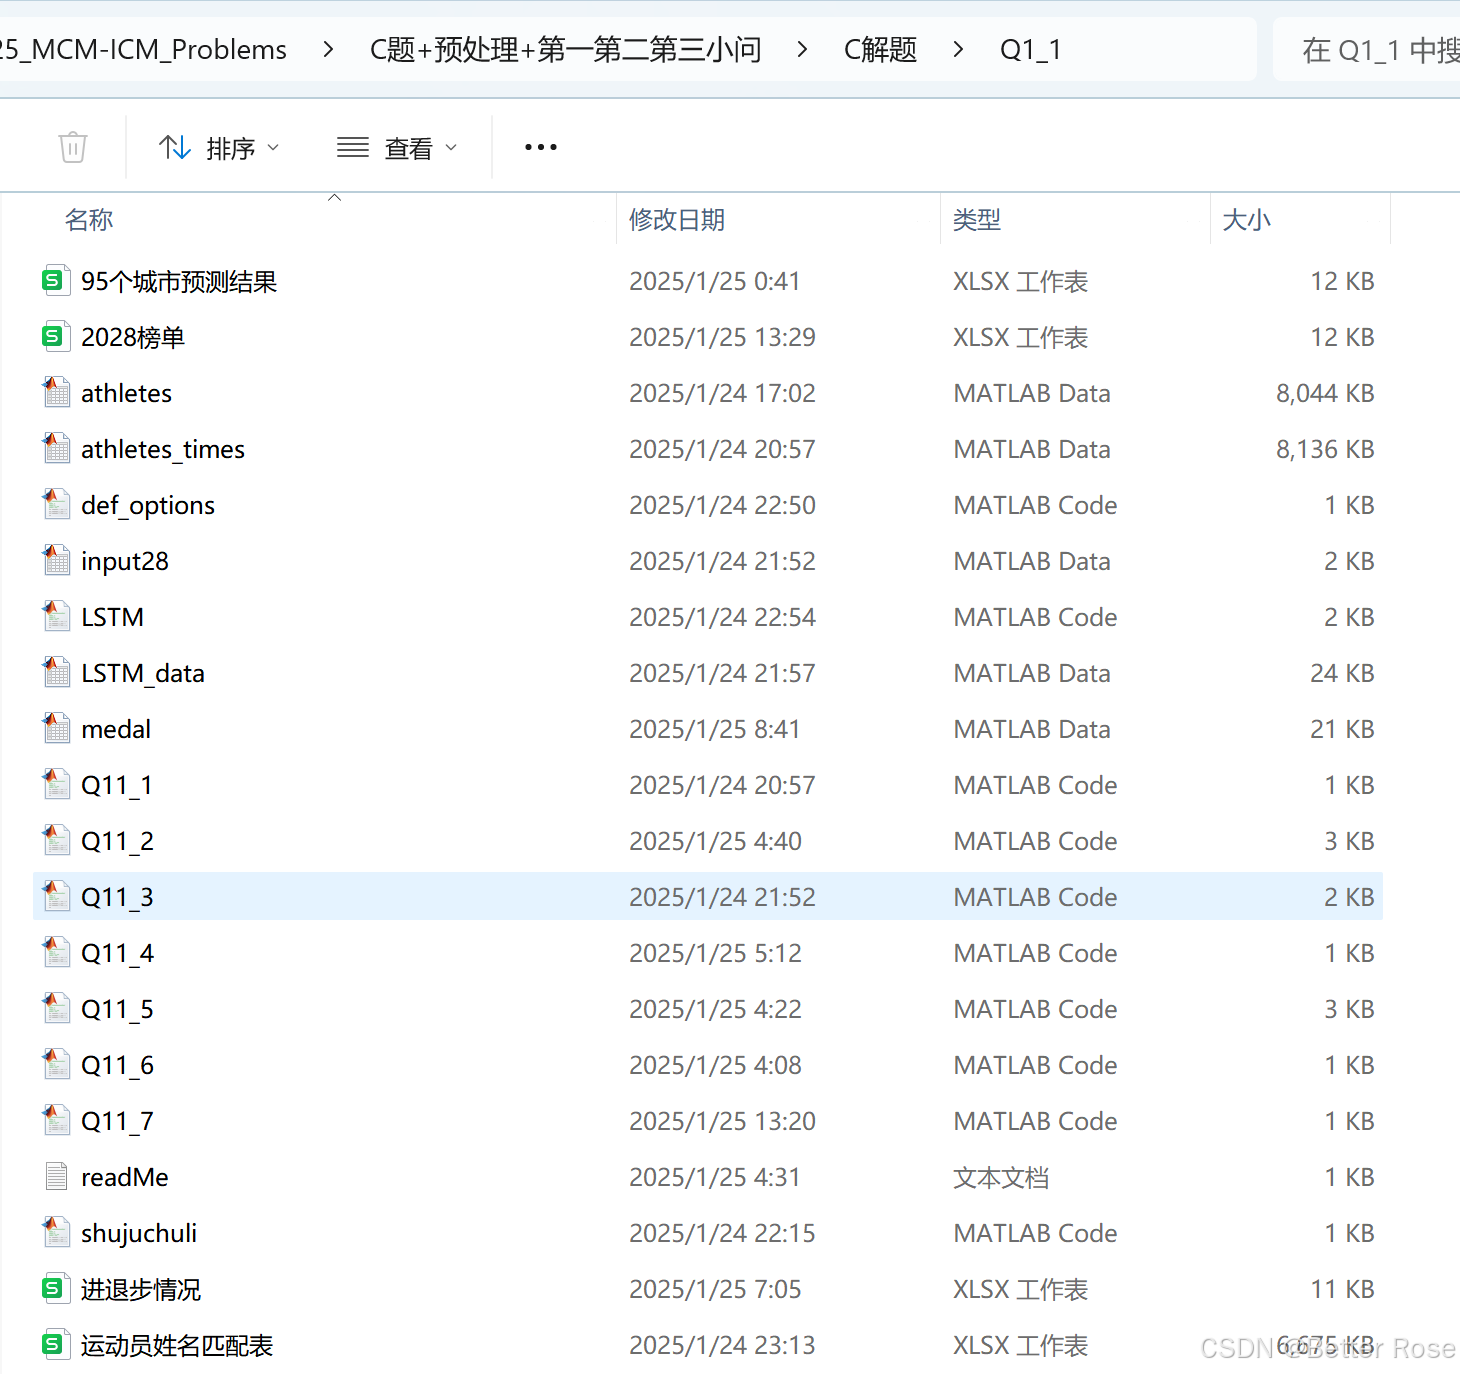The image size is (1460, 1374).
Task: Click the file name 运动员姓名匹配表
Action: (x=177, y=1346)
